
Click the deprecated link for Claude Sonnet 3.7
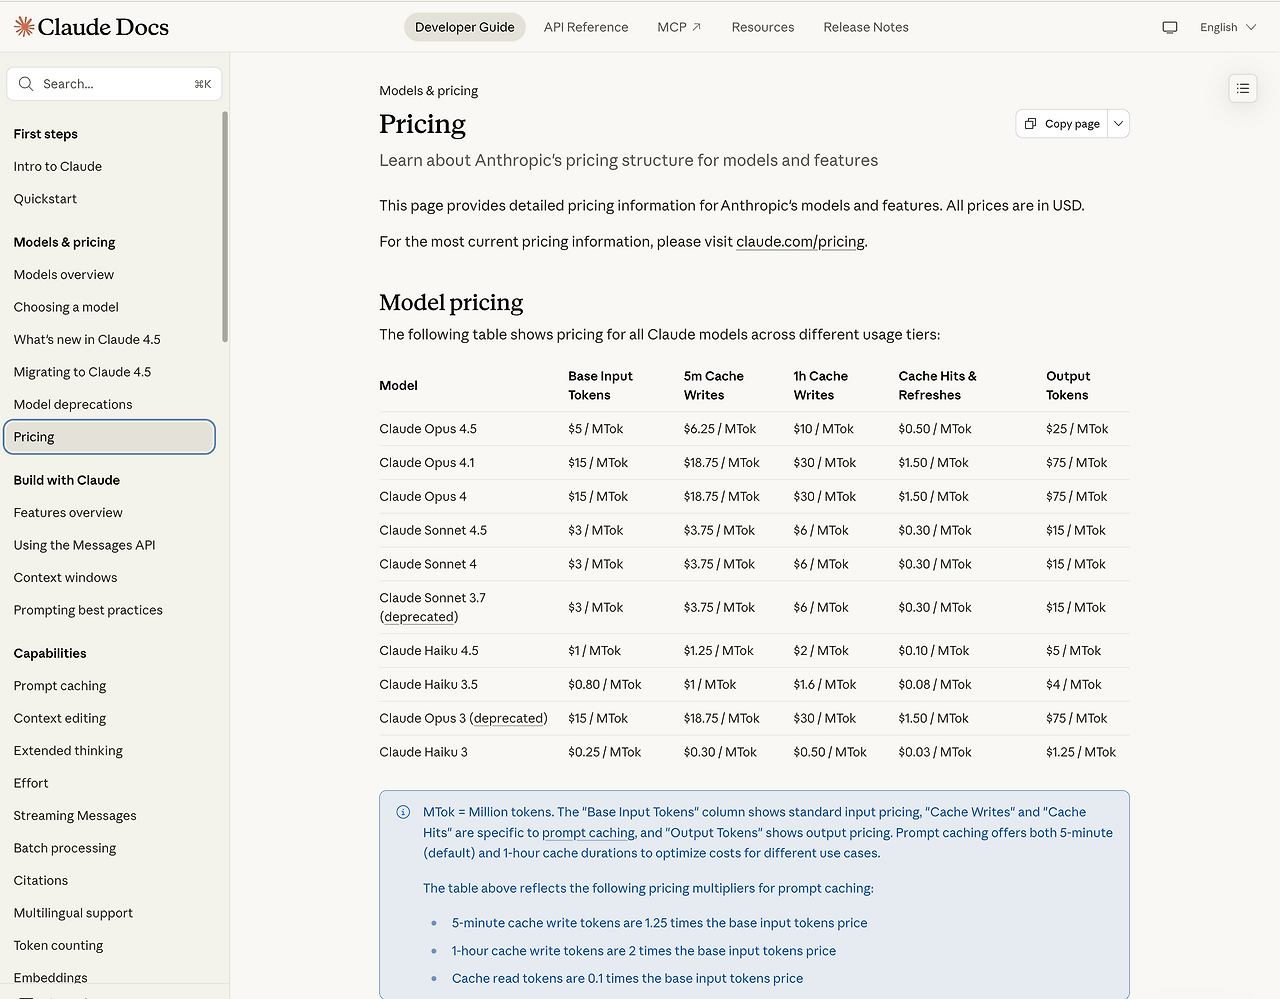[419, 617]
